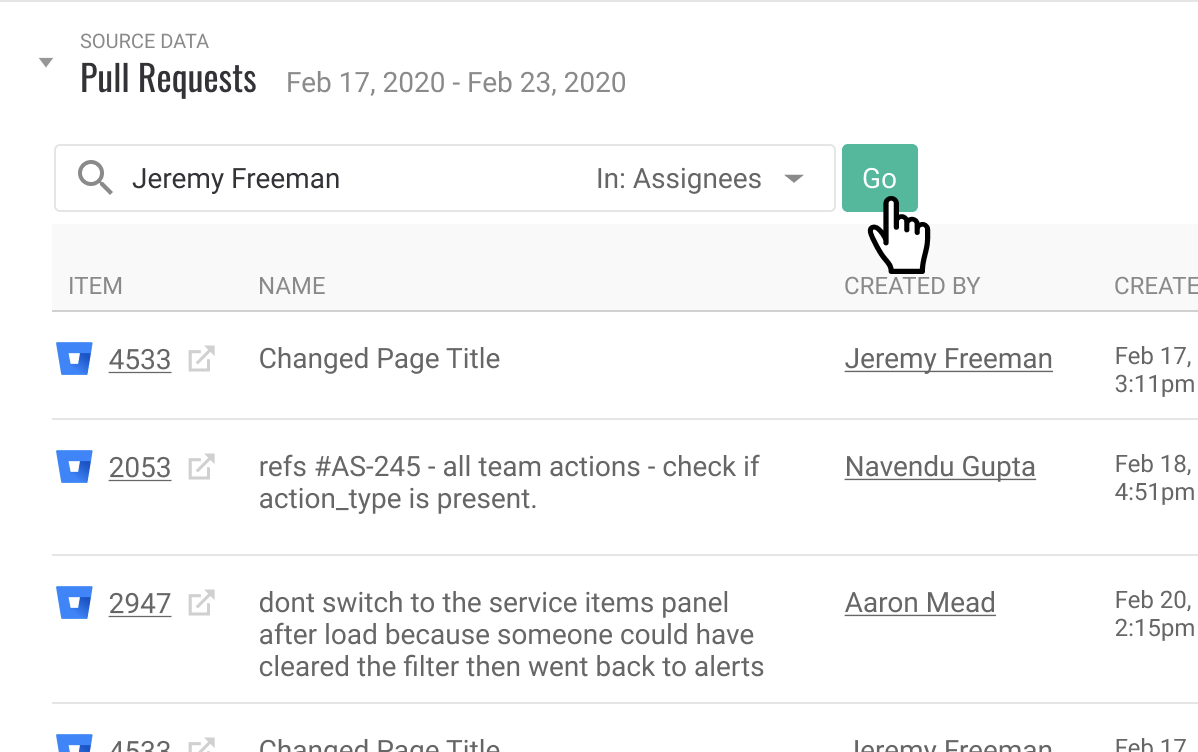Open pull request 4533 link
1198x752 pixels.
pos(140,360)
